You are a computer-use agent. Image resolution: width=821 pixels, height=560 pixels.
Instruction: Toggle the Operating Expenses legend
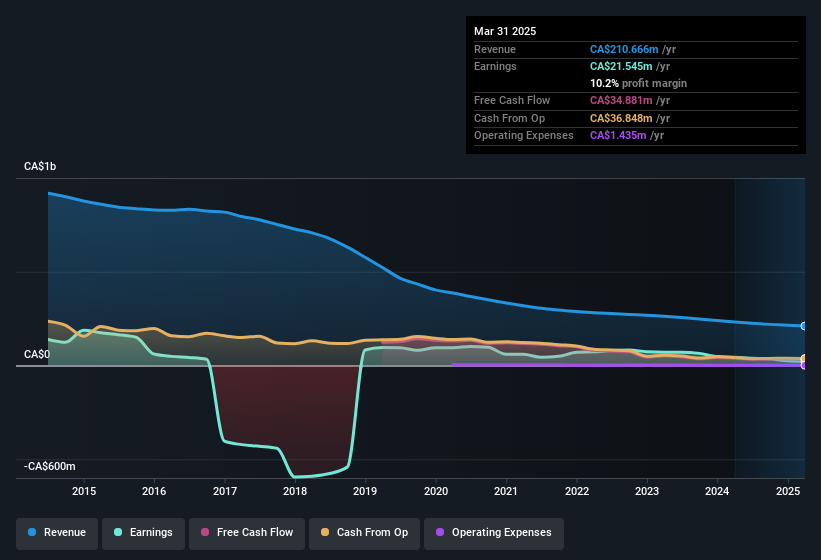point(494,534)
